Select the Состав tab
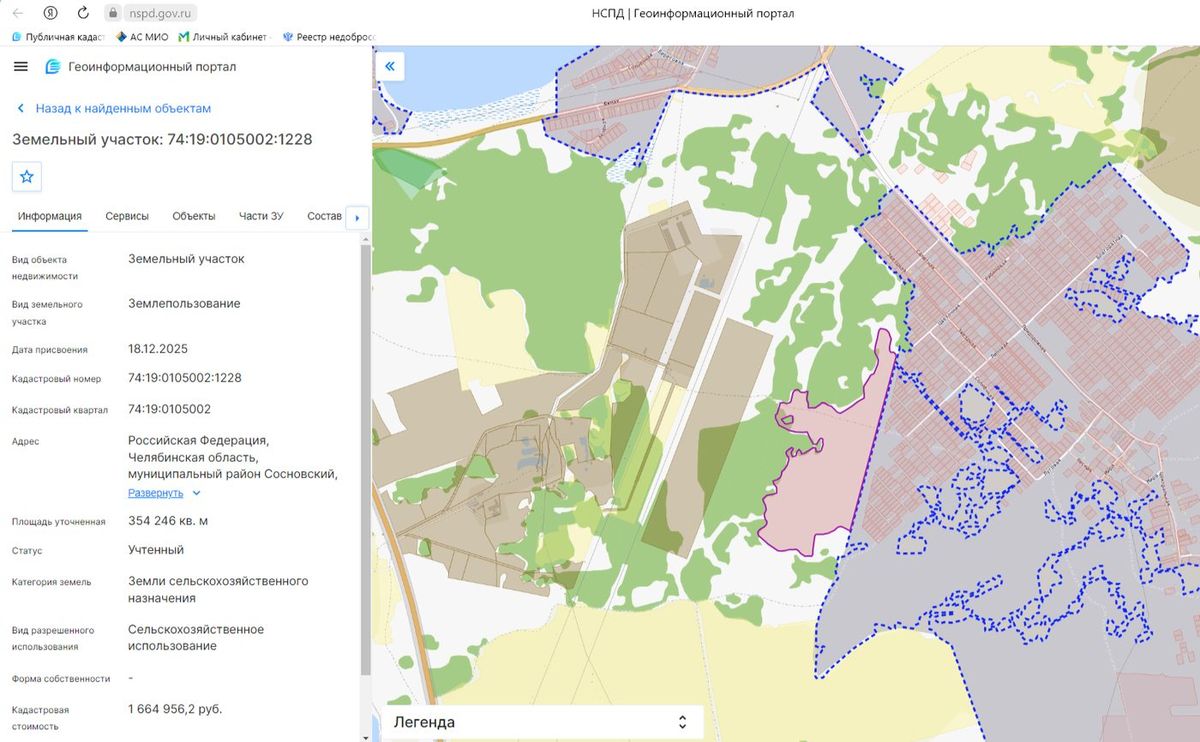This screenshot has height=742, width=1200. pyautogui.click(x=325, y=216)
